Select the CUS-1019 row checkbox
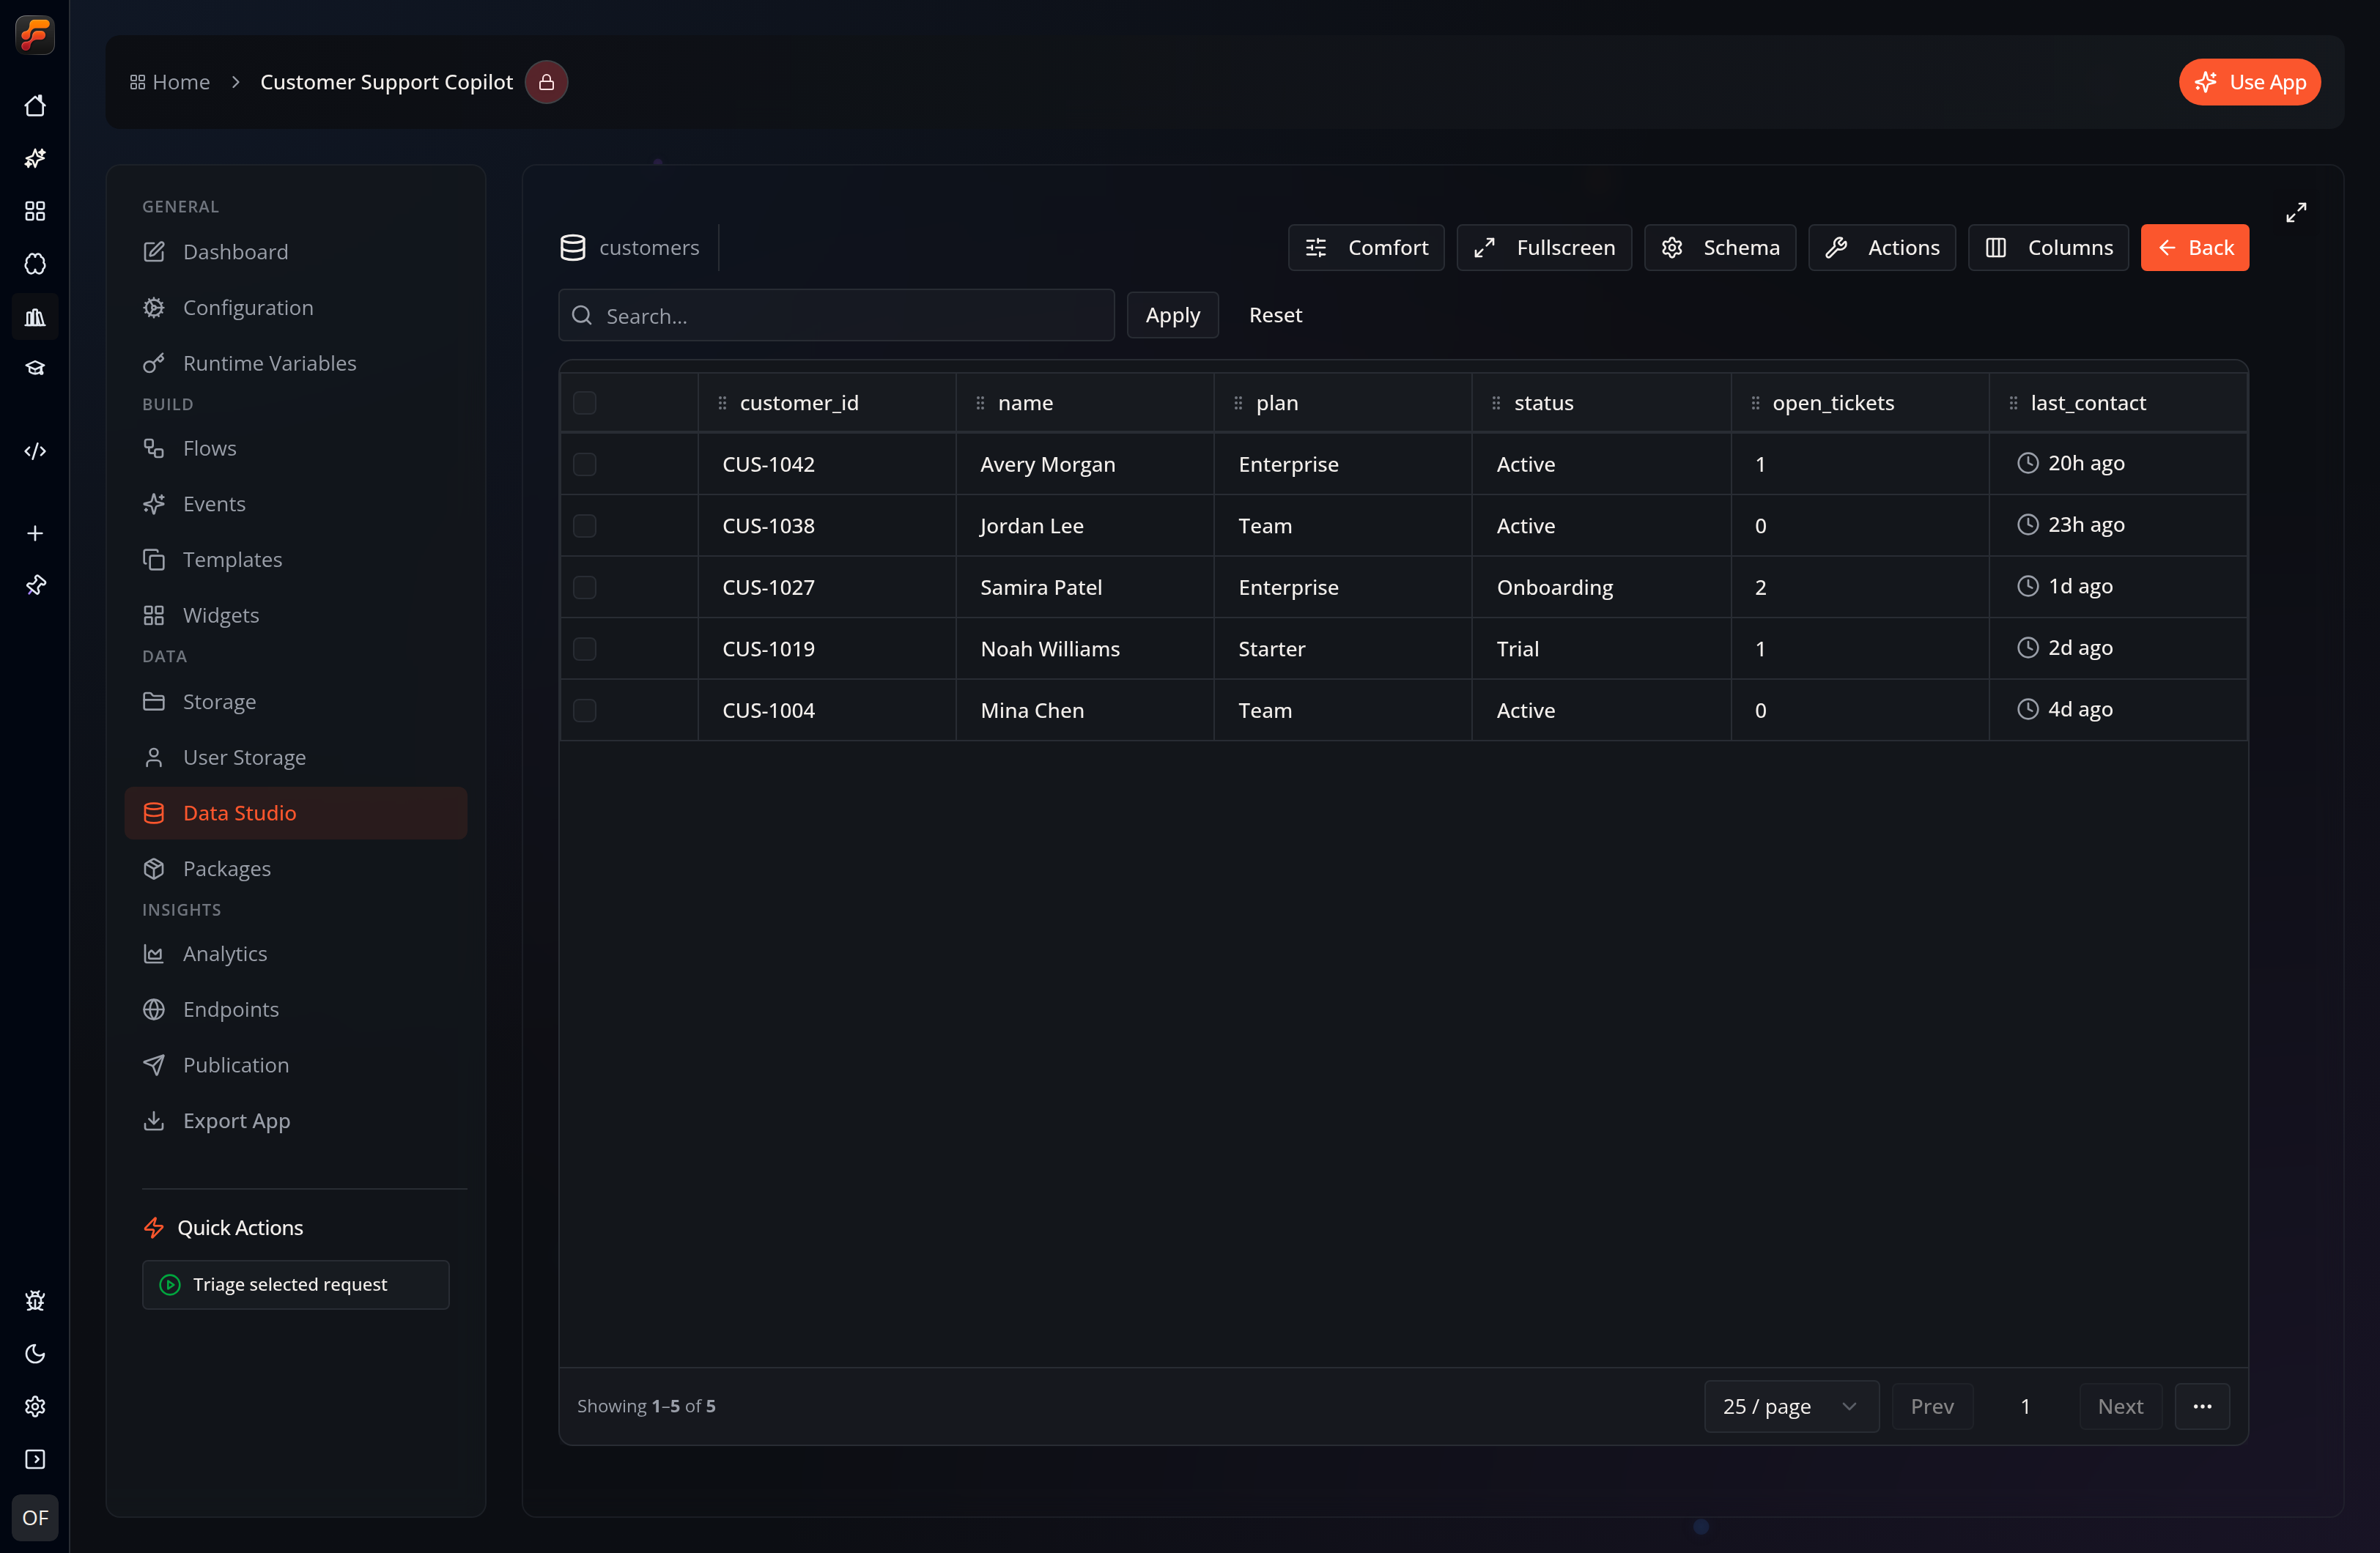The width and height of the screenshot is (2380, 1553). click(x=584, y=649)
